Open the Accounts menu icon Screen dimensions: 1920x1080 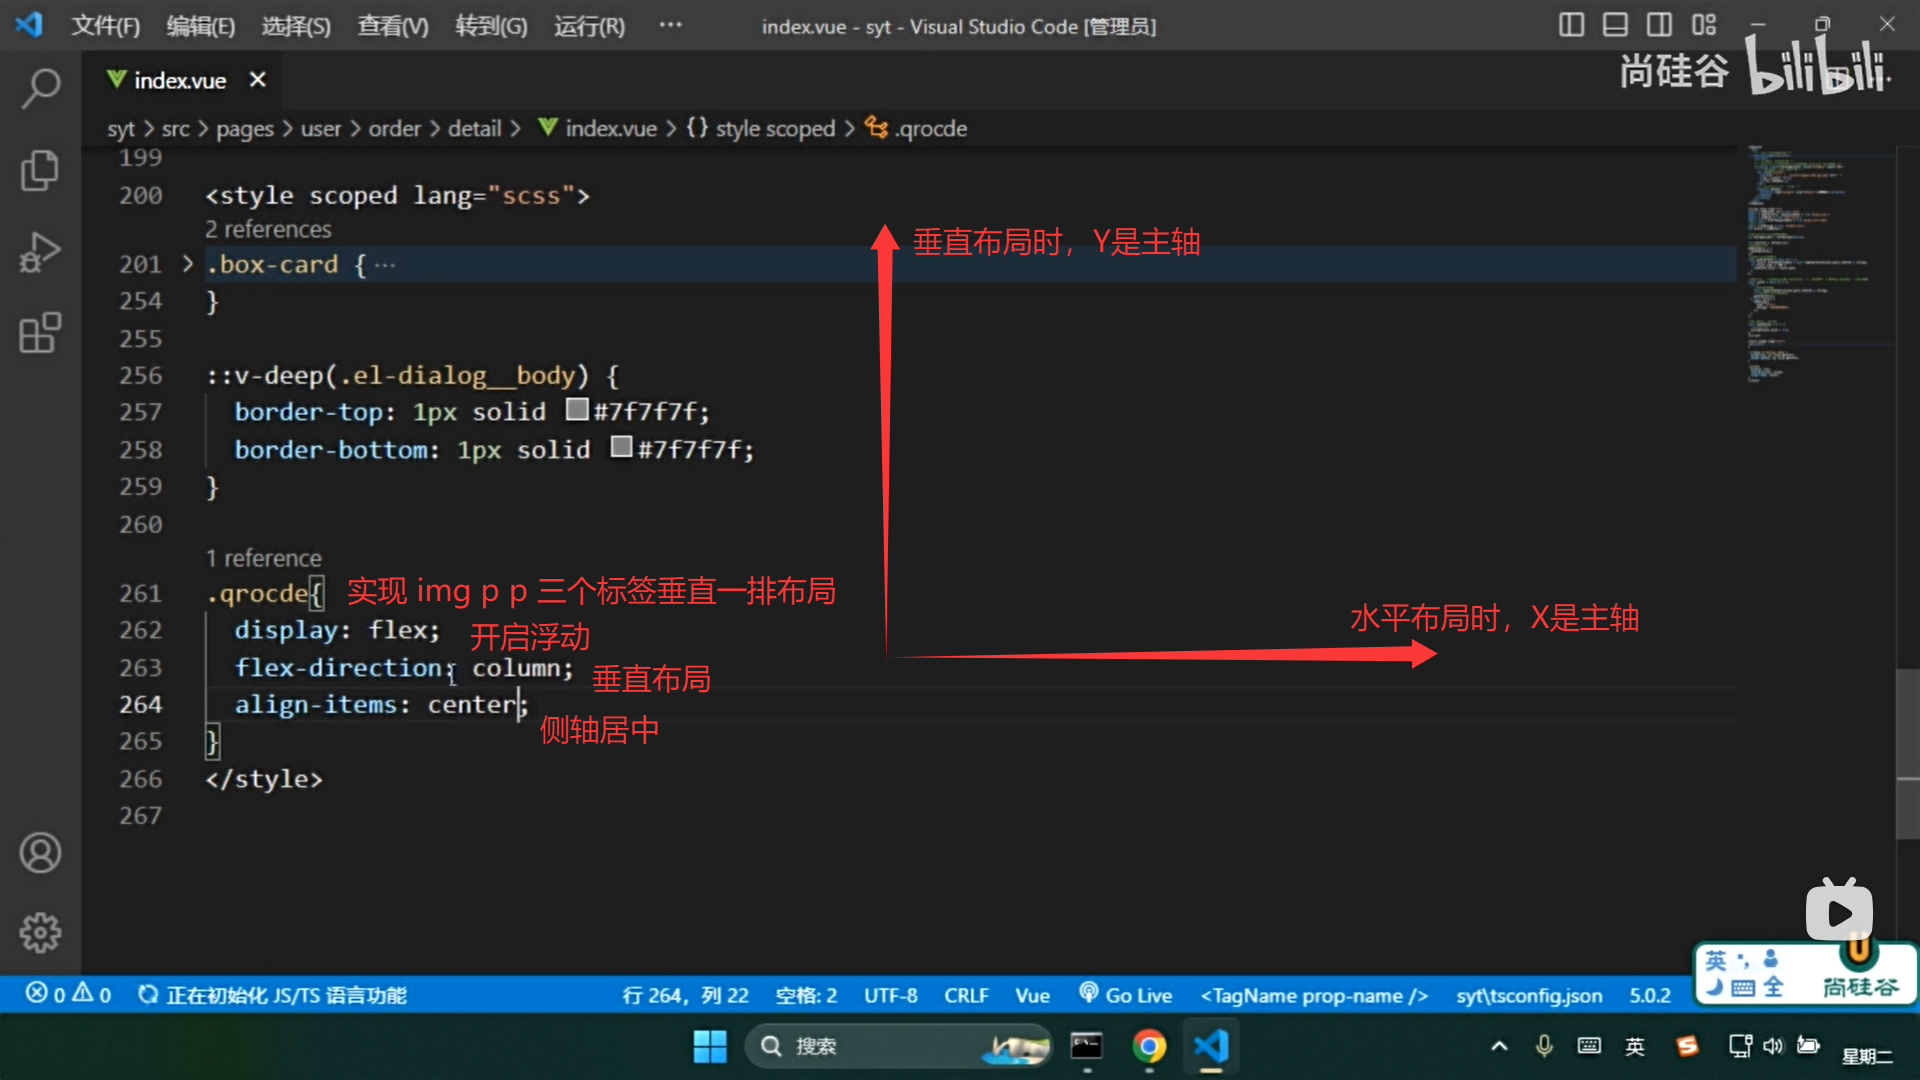point(40,853)
